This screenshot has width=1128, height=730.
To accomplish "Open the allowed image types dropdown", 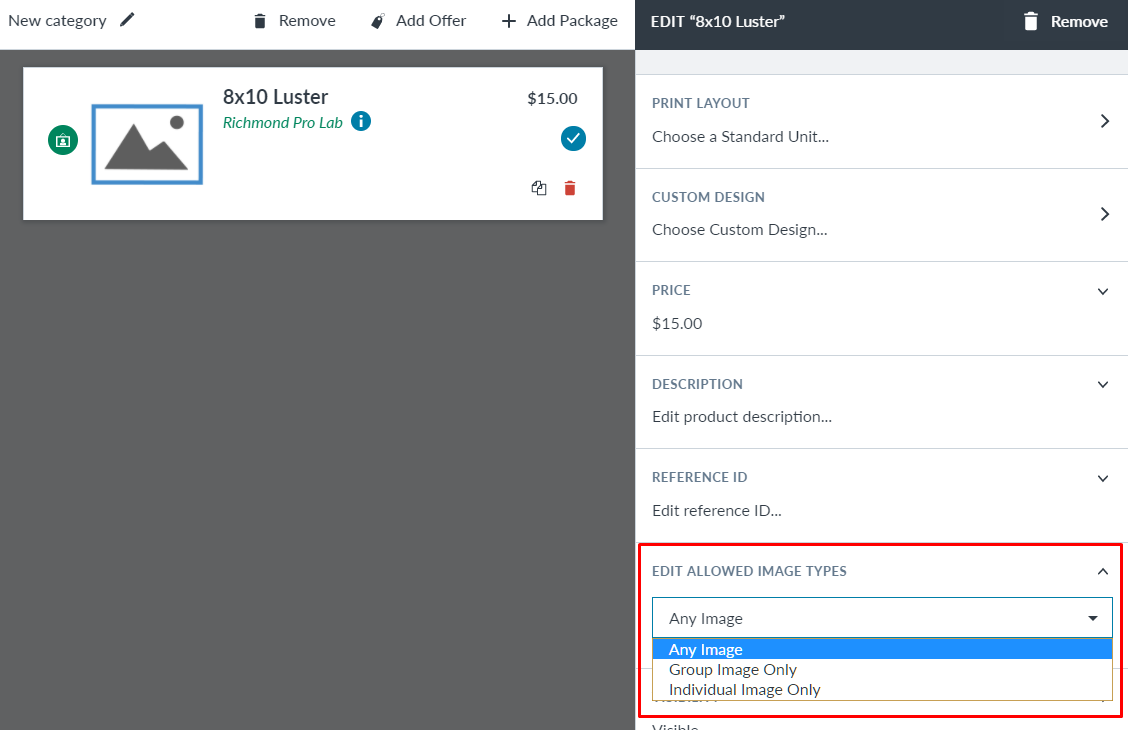I will pos(1092,617).
